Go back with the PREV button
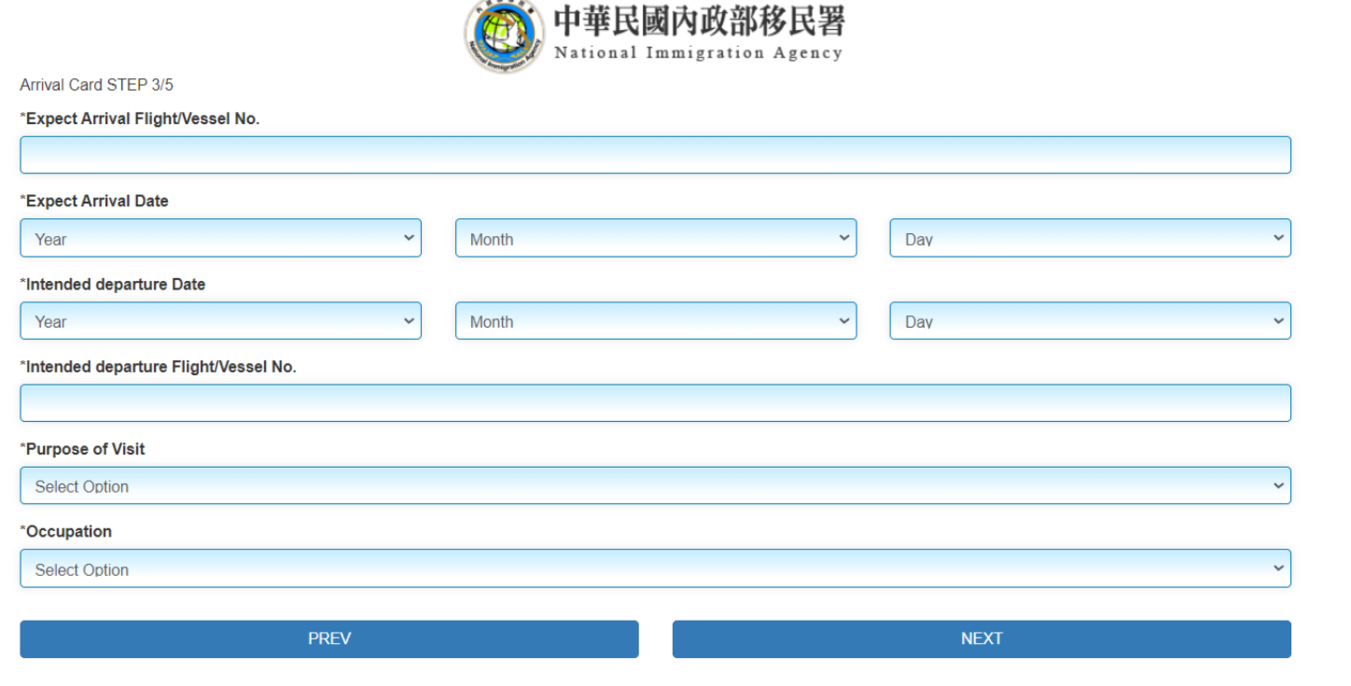 329,639
